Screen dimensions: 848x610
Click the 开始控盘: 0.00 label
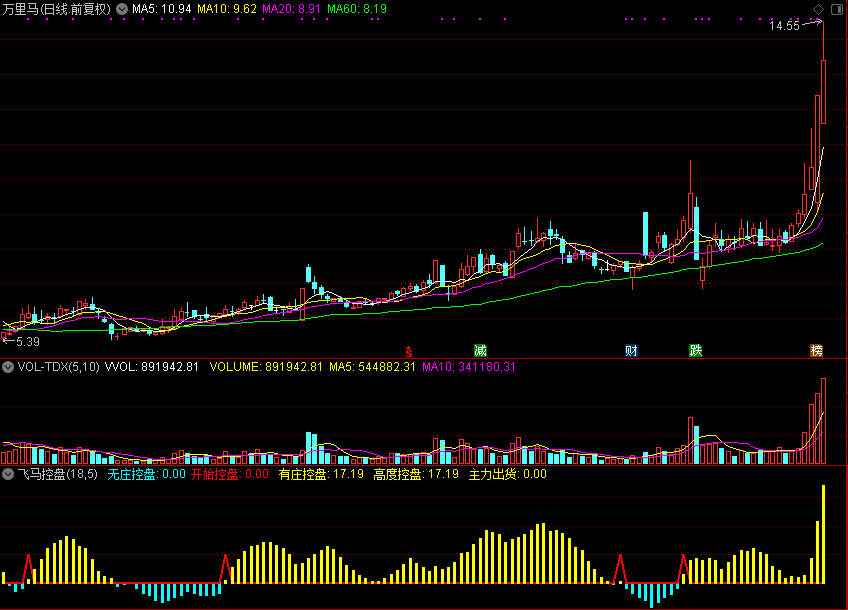(x=230, y=474)
